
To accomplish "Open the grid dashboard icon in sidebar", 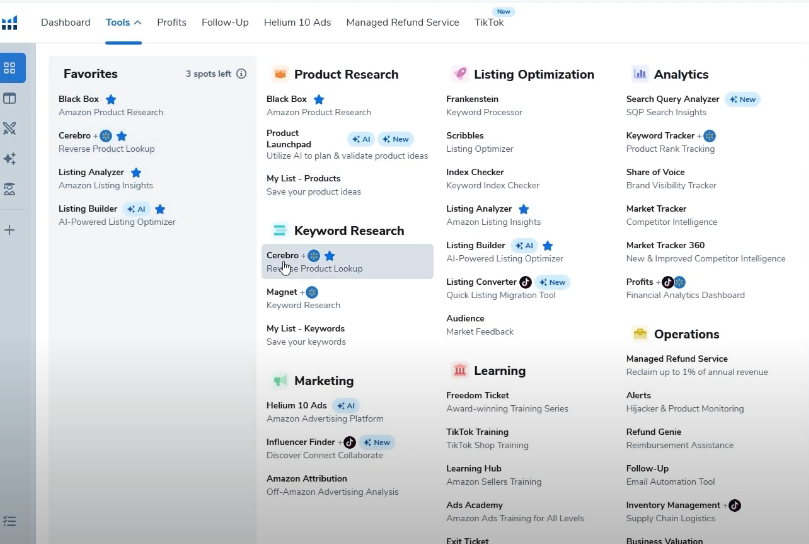I will coord(10,68).
